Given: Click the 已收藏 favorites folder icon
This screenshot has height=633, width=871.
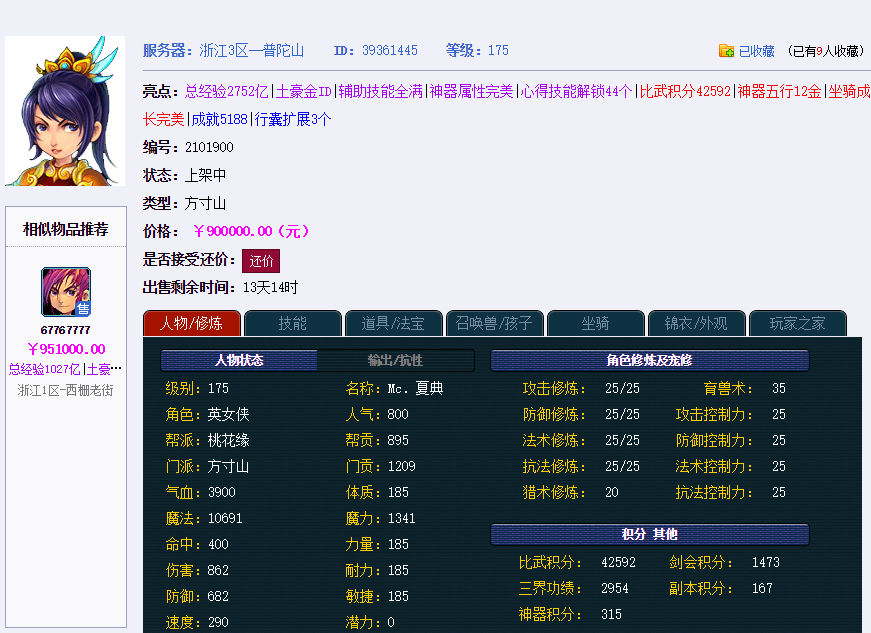Looking at the screenshot, I should (x=726, y=51).
